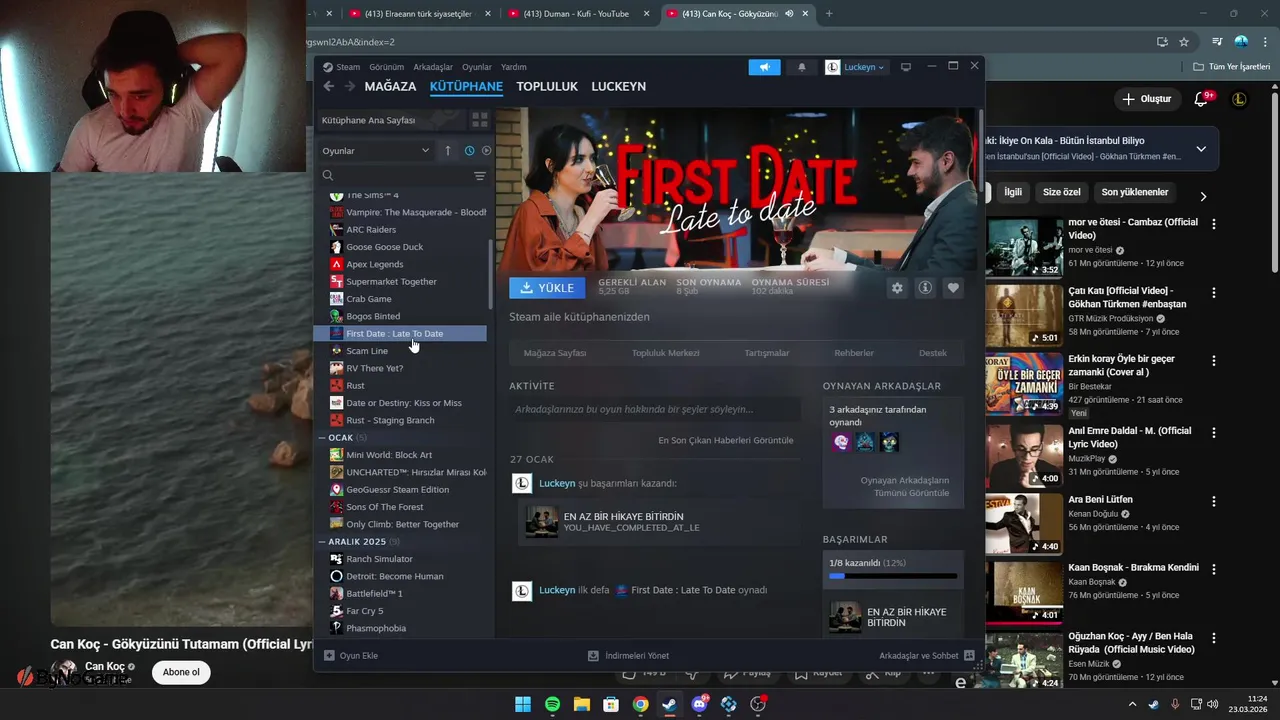The image size is (1280, 720).
Task: Open Discord from the taskbar
Action: pyautogui.click(x=699, y=704)
